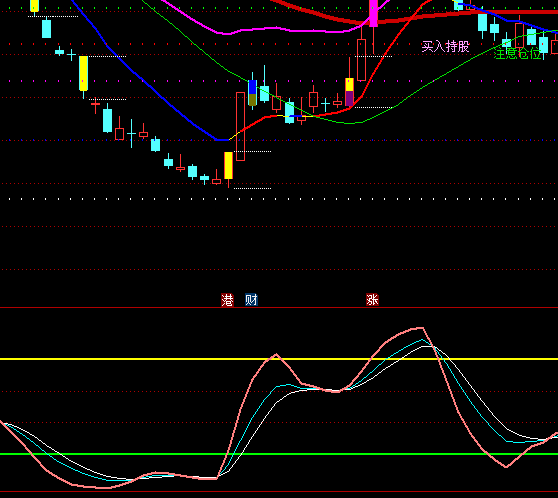Select the tall yellow candlestick at the price bottom
558x498 pixels.
click(228, 166)
